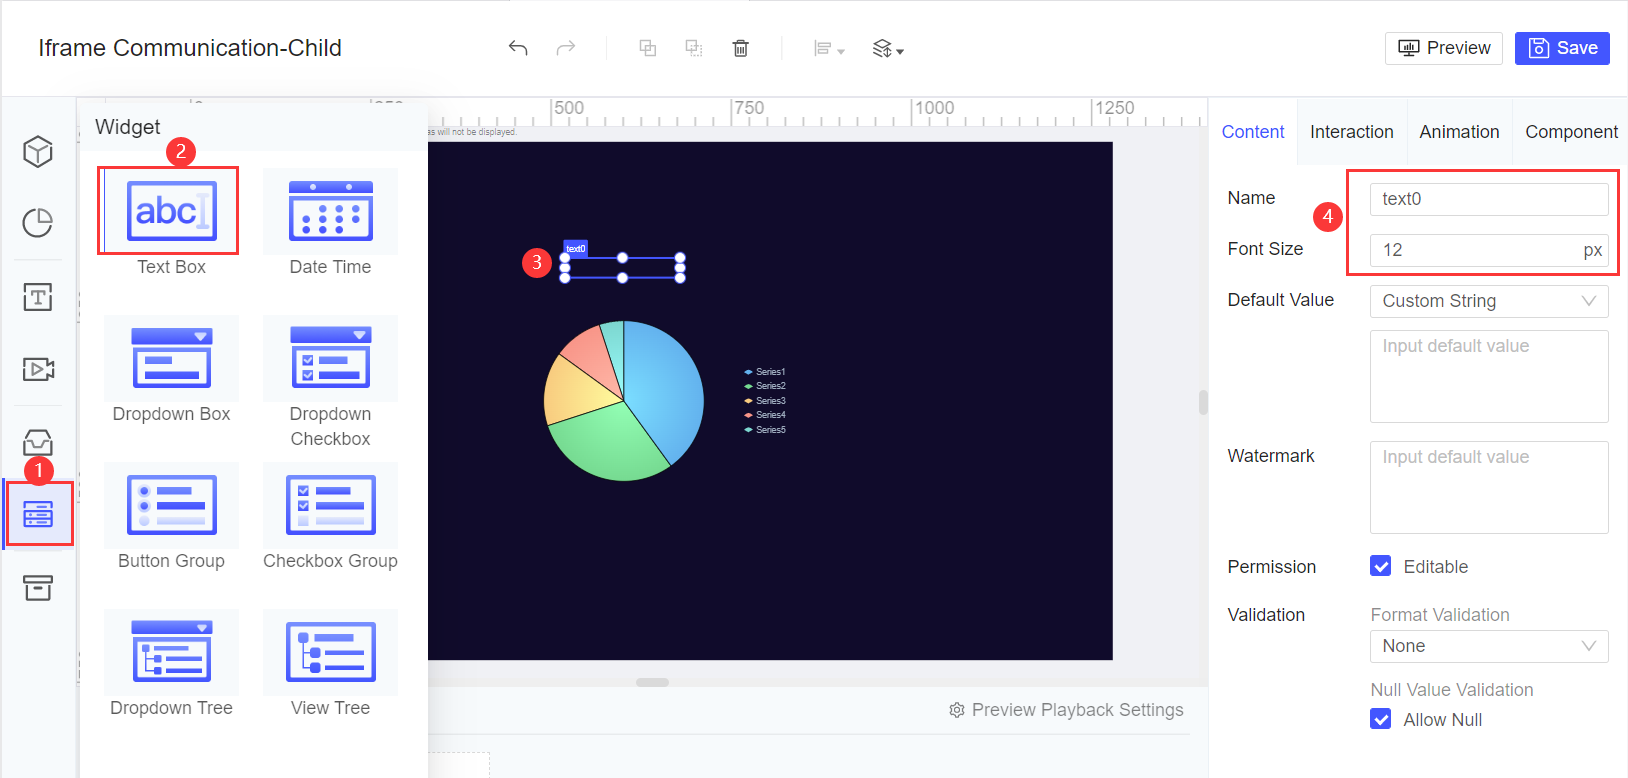Click the canvas vertical scrollbar handle
The width and height of the screenshot is (1628, 778).
1203,402
